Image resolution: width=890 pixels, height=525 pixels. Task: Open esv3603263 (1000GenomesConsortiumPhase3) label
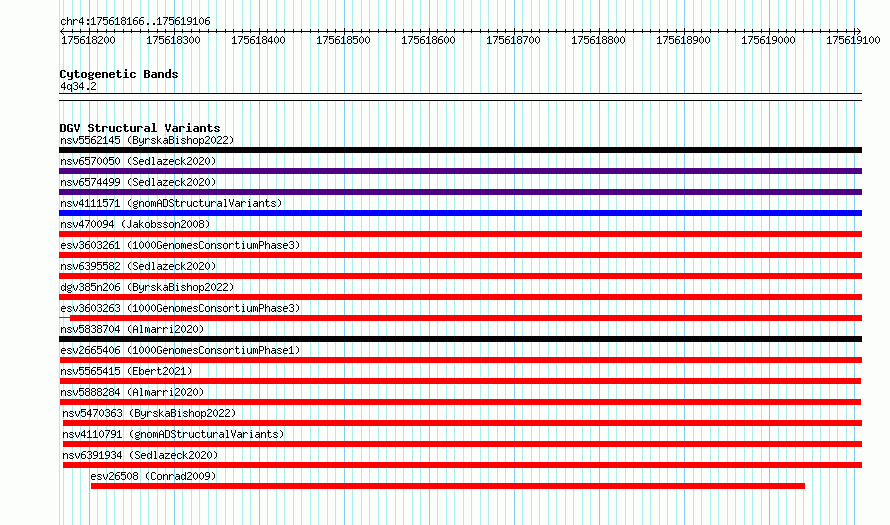click(180, 308)
